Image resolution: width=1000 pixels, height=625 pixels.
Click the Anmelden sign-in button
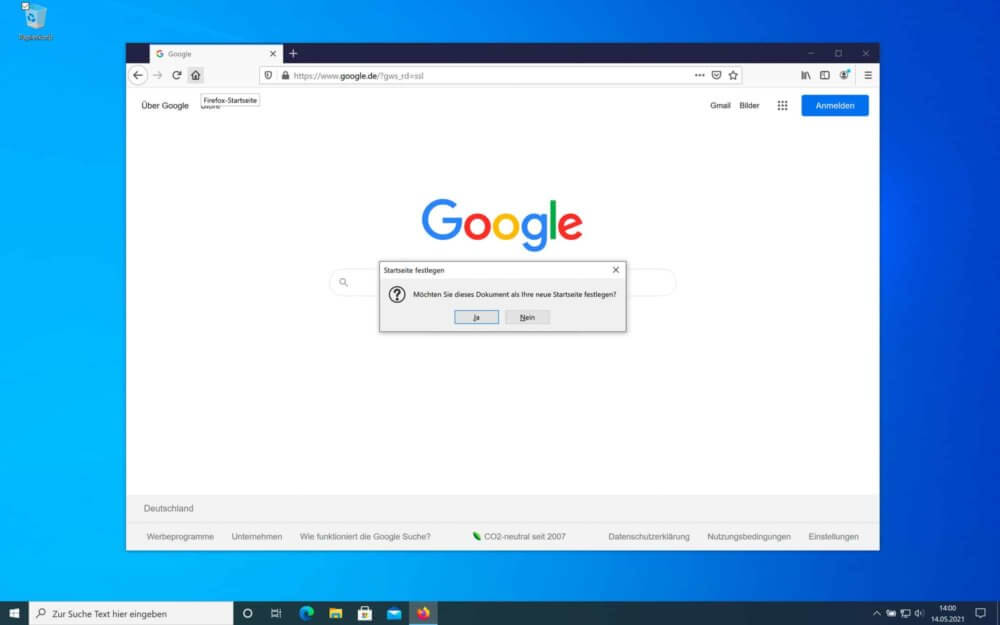[835, 105]
